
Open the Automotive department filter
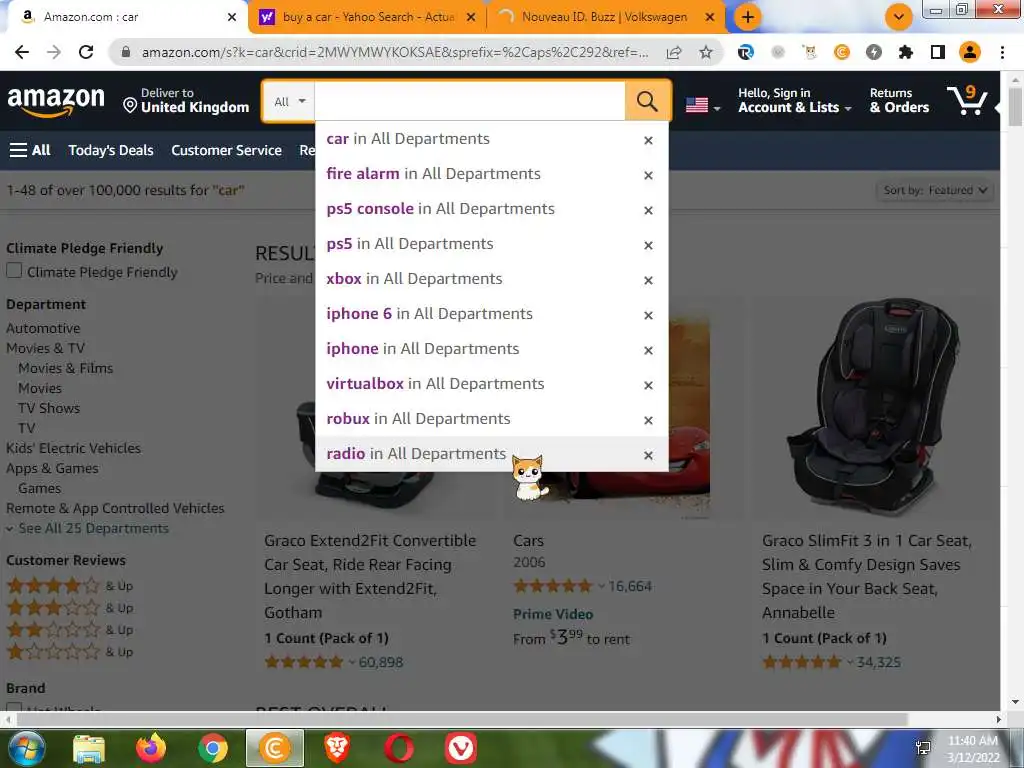(x=43, y=328)
